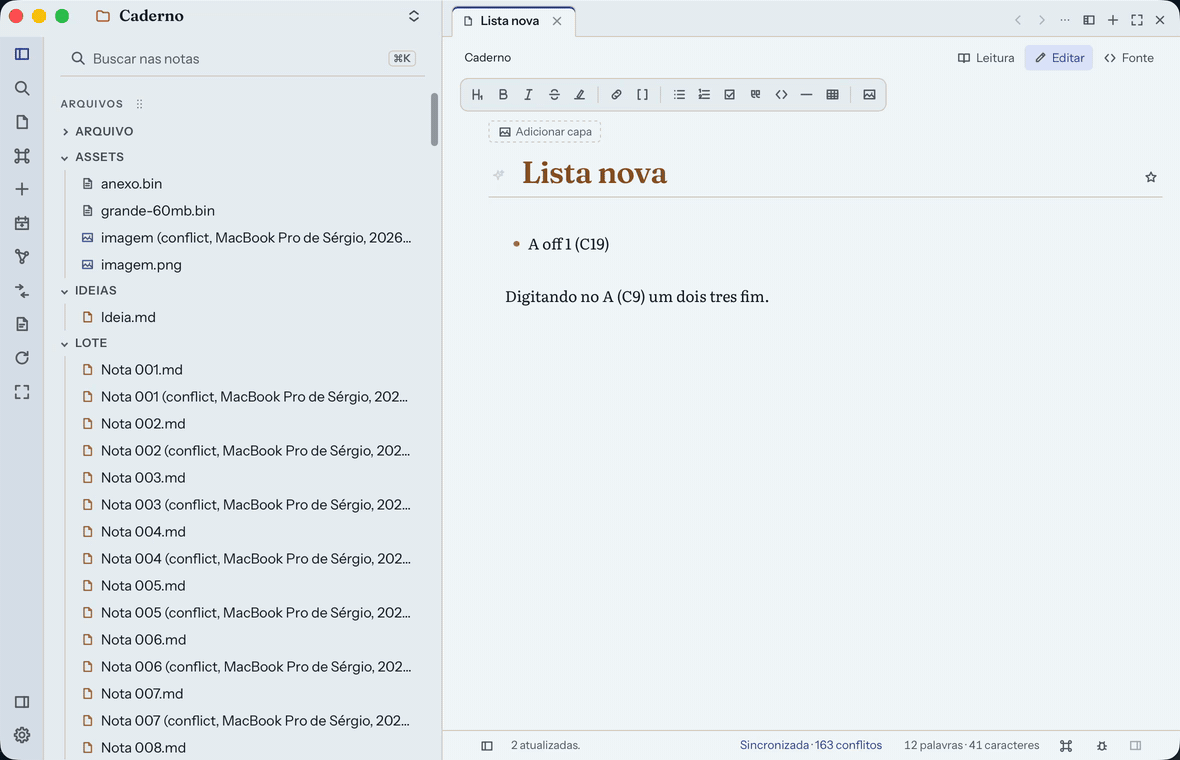Toggle focus mode brackets icon in left rail

click(22, 392)
